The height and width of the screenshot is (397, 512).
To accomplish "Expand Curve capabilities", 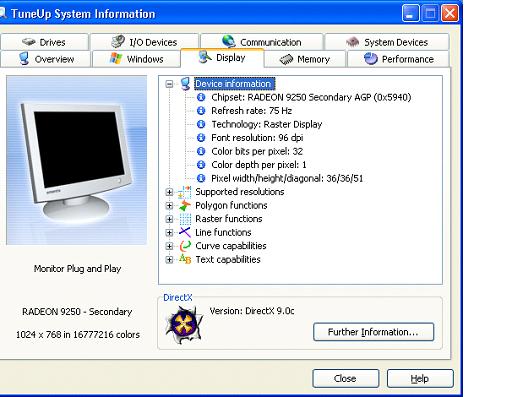I will pyautogui.click(x=169, y=246).
